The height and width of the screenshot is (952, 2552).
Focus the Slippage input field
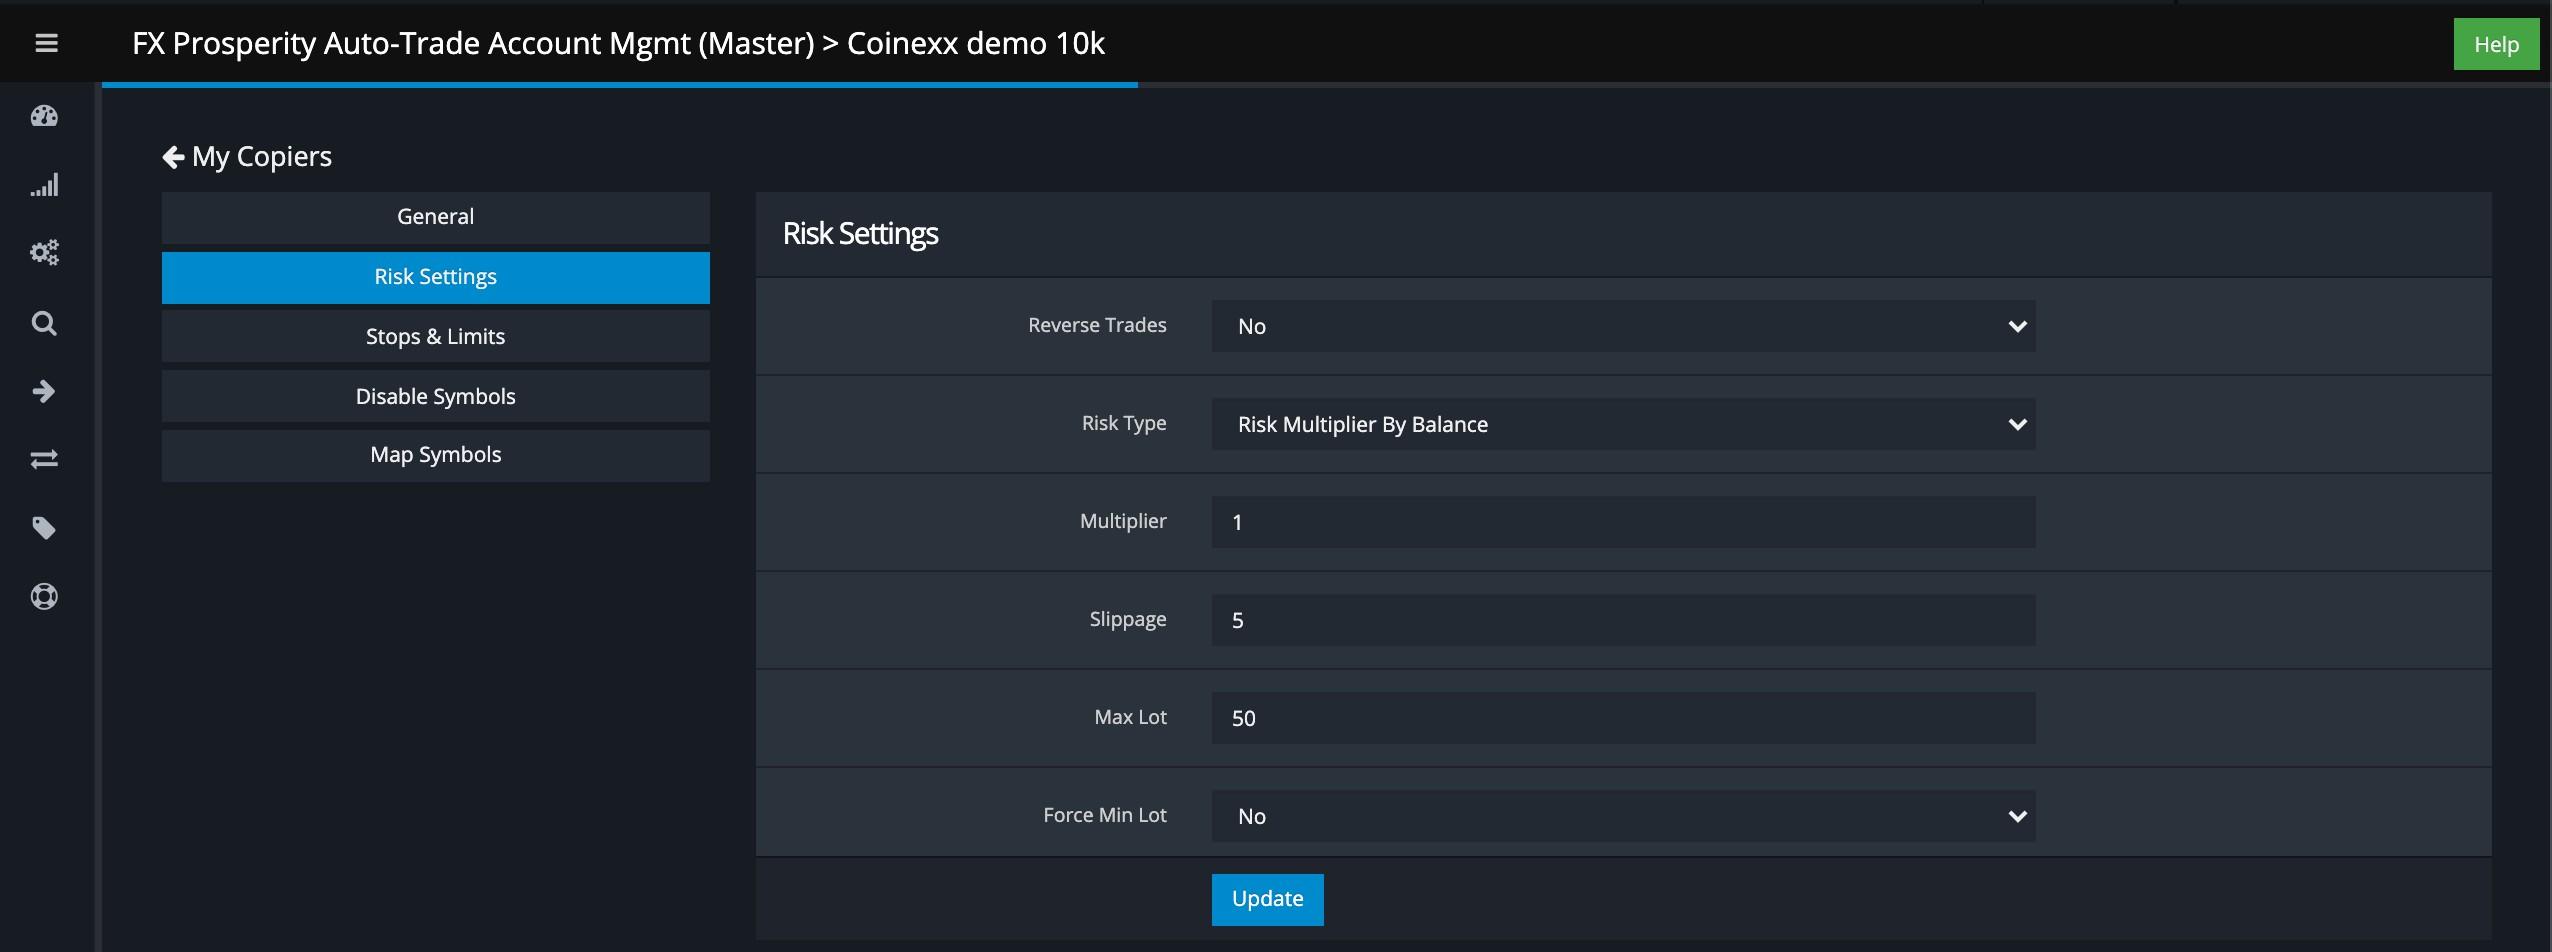[1623, 620]
